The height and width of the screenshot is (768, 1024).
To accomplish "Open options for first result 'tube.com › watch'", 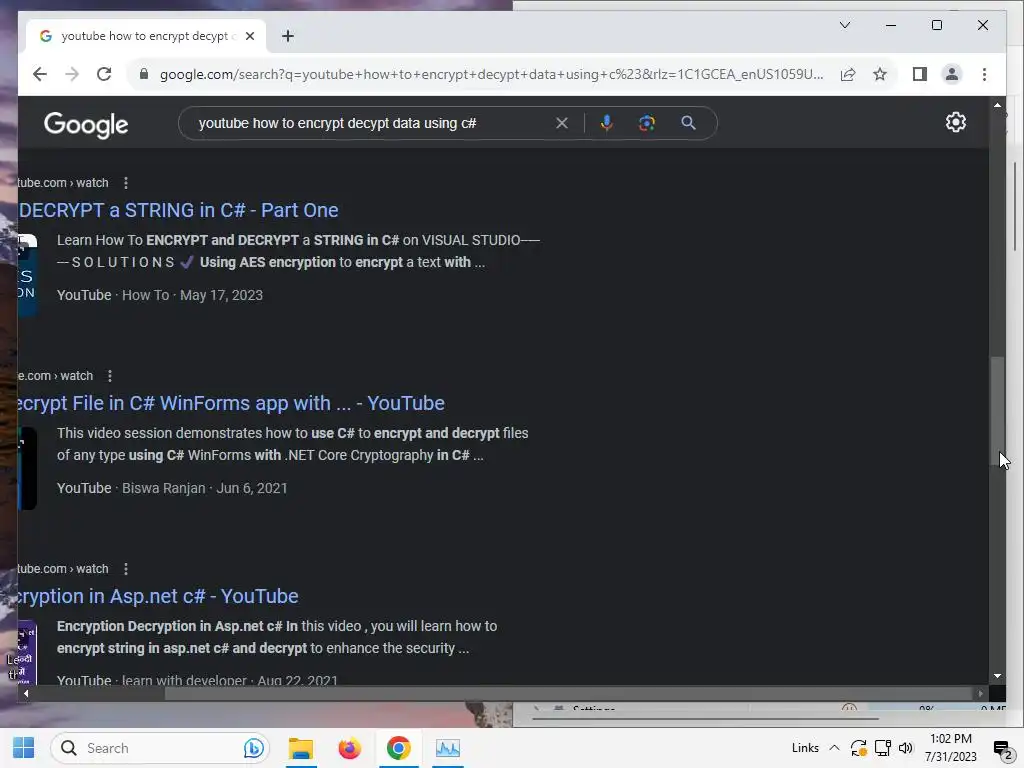I will [125, 183].
